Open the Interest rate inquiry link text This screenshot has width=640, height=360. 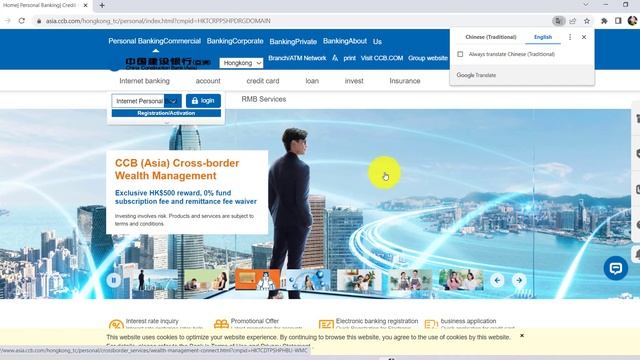pos(152,321)
